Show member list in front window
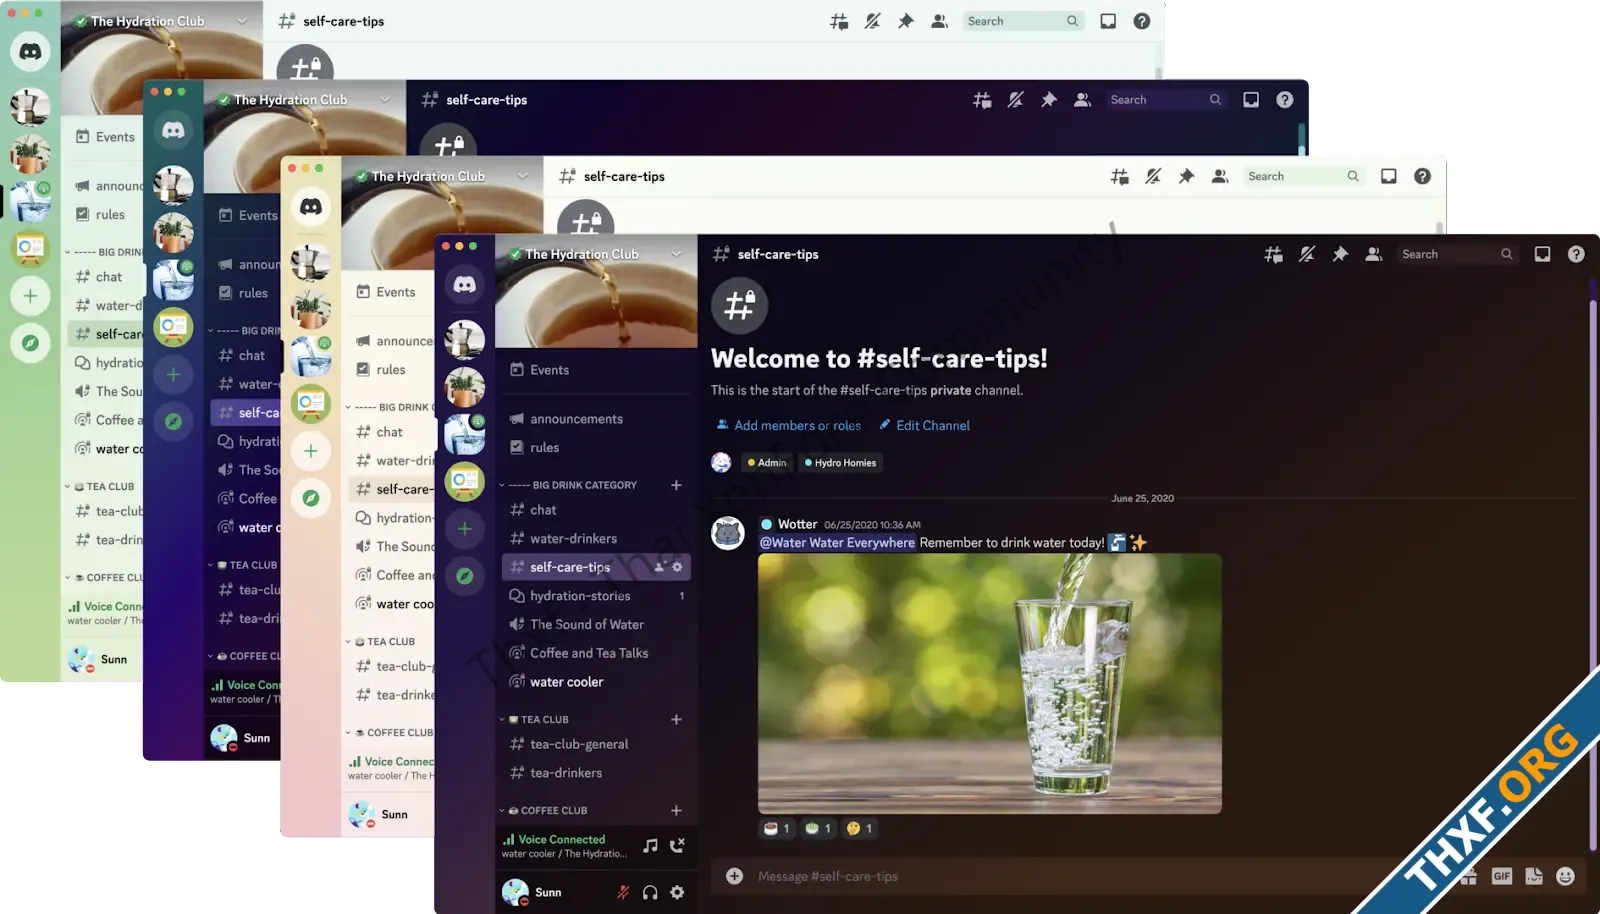 pos(1374,254)
